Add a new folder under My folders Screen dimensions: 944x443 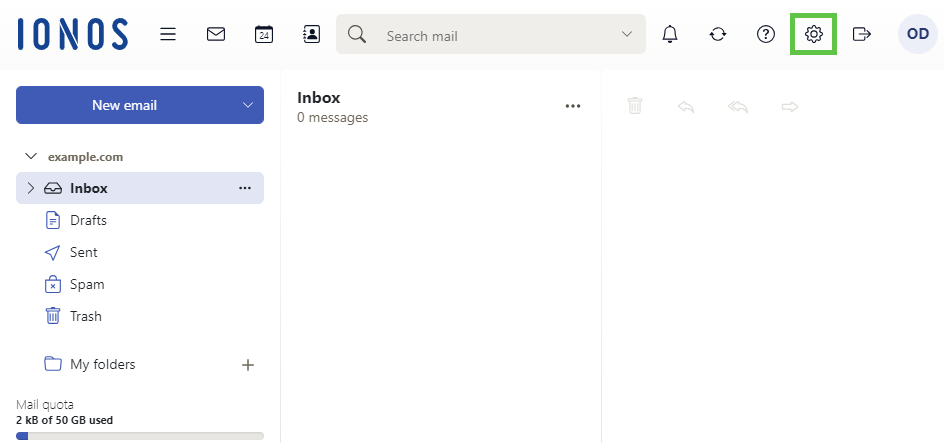[248, 365]
